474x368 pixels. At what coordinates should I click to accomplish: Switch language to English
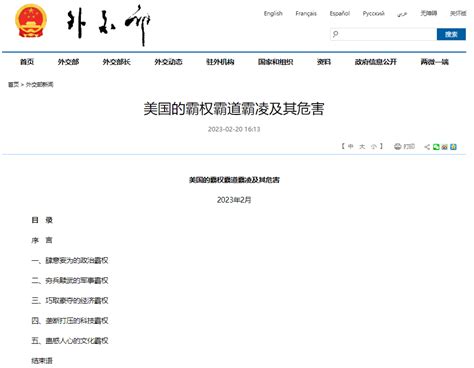point(273,14)
